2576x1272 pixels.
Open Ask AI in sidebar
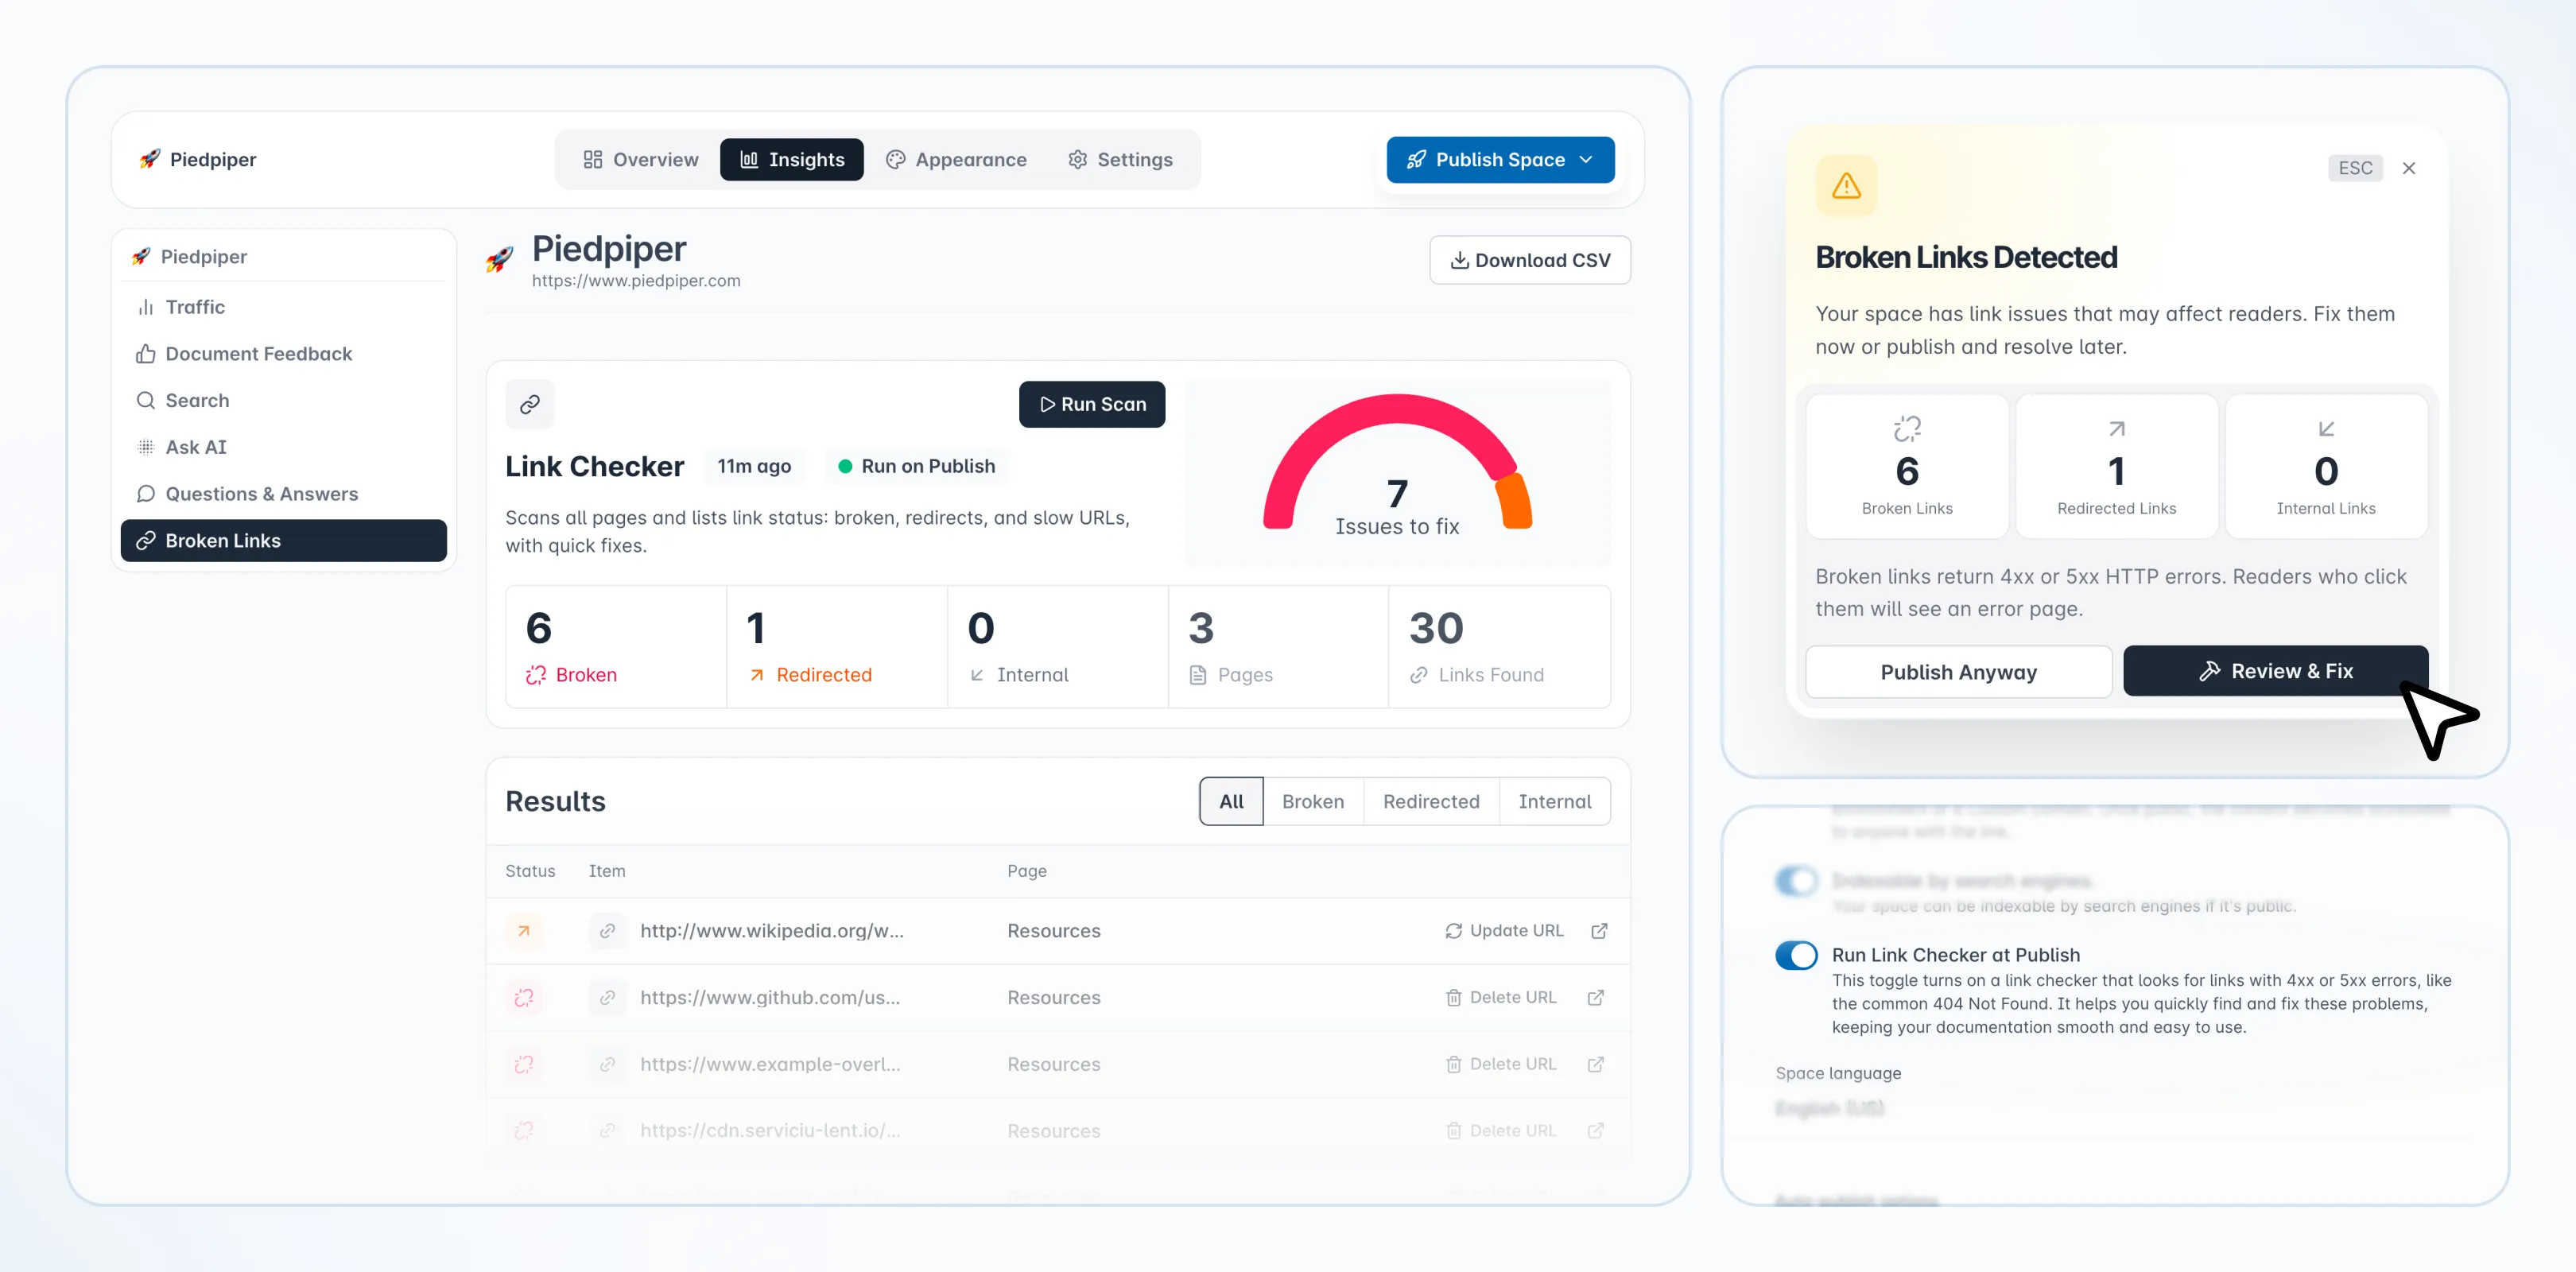[x=283, y=447]
